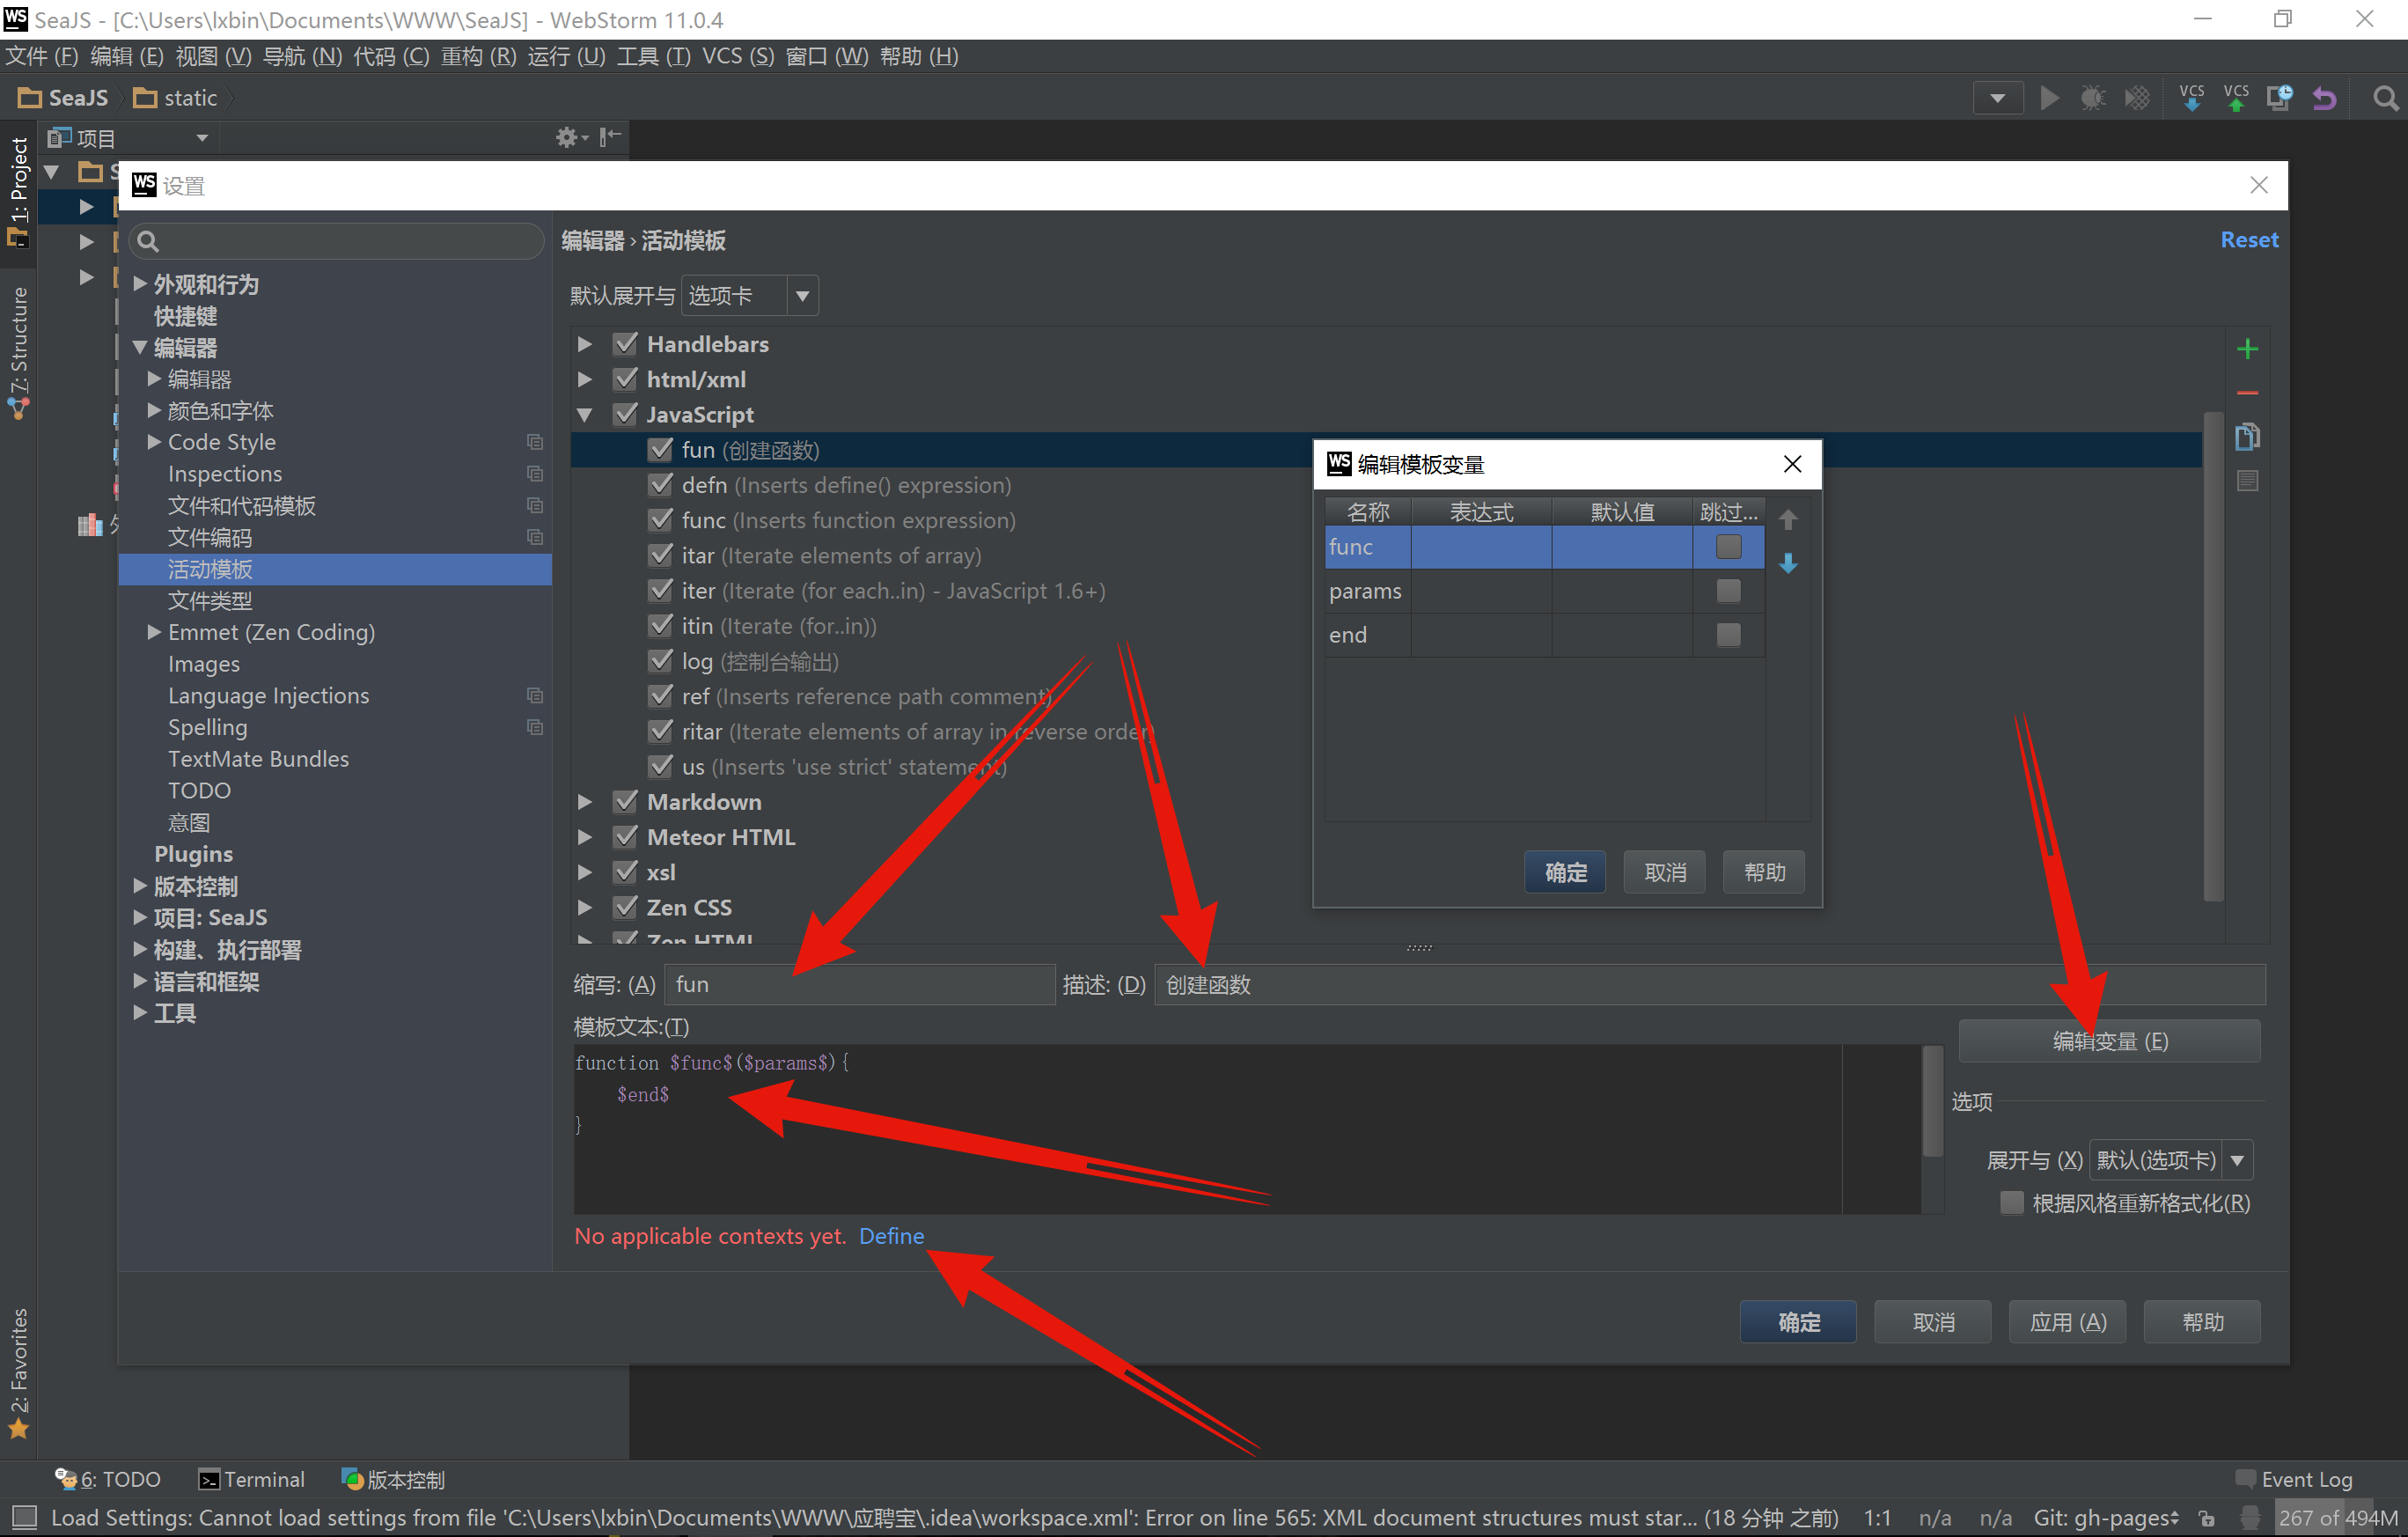Click the VCS commit changes icon
The width and height of the screenshot is (2408, 1537).
[x=2236, y=98]
